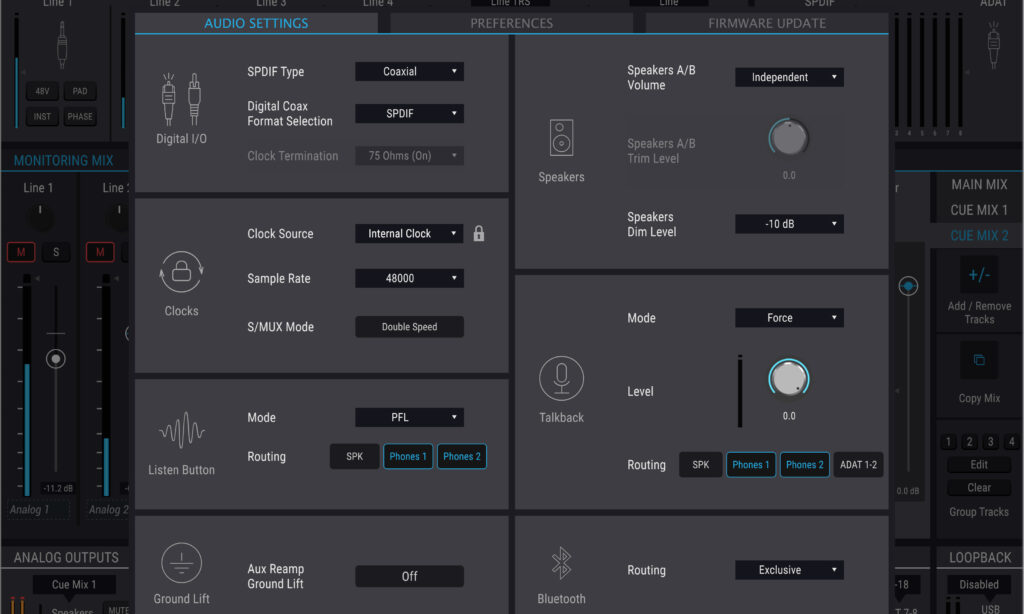
Task: Adjust the Speakers A/B Trim Level knob
Action: [x=789, y=137]
